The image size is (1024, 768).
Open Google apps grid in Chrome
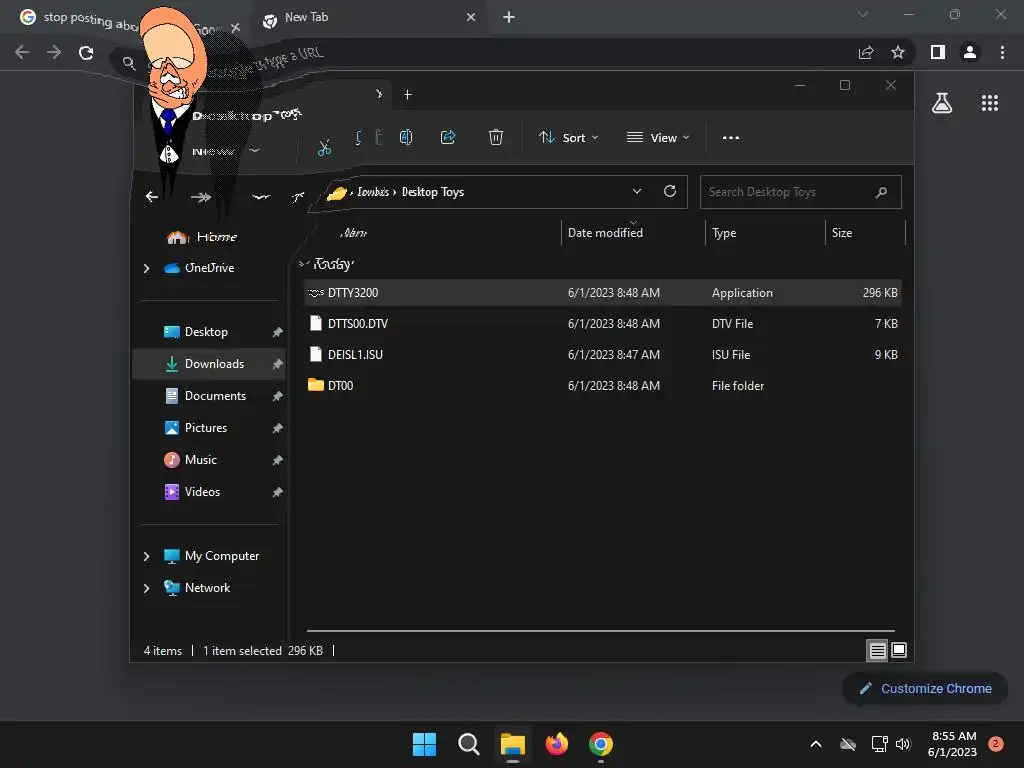tap(990, 103)
